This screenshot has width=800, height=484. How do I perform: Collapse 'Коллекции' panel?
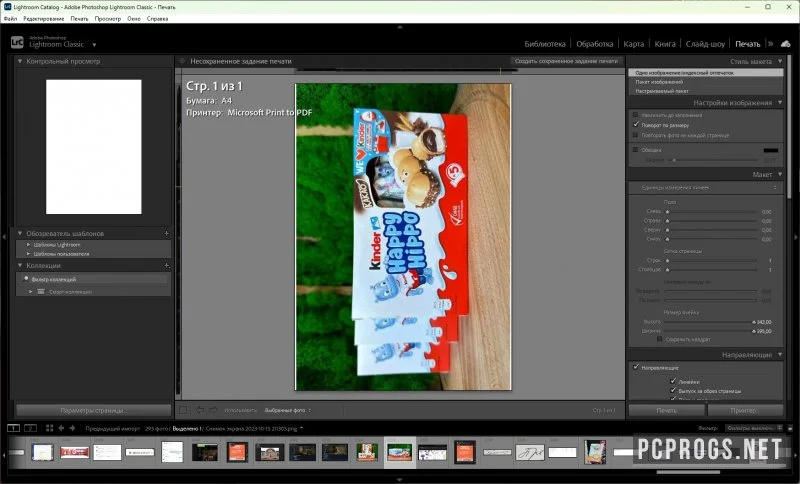tap(20, 265)
